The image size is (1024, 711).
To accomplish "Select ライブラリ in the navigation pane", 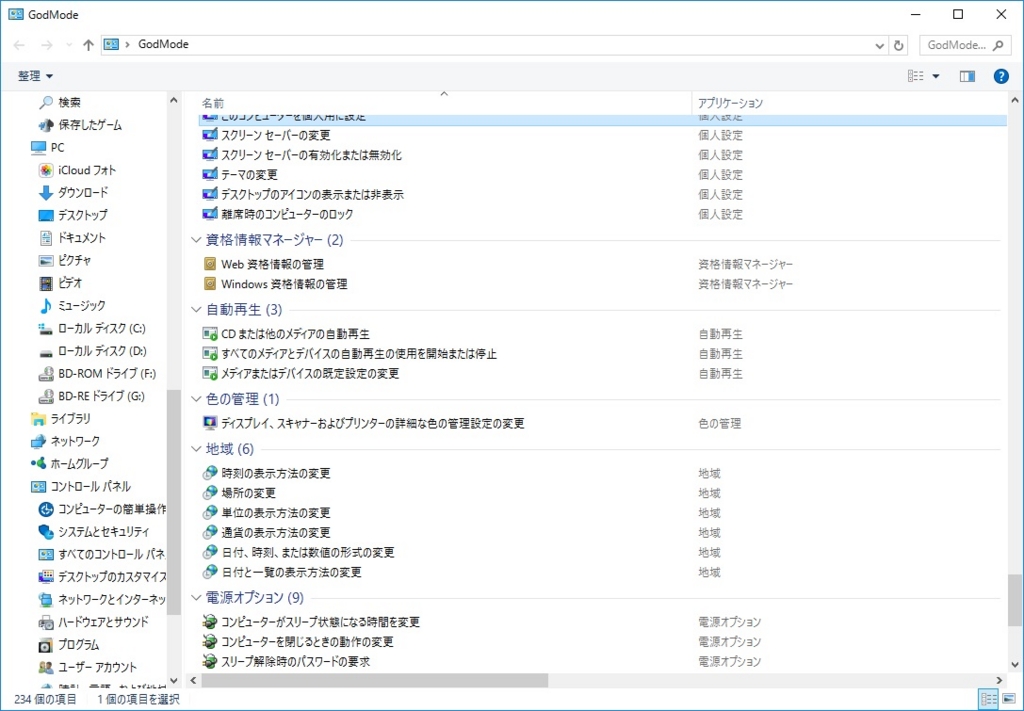I will [71, 419].
